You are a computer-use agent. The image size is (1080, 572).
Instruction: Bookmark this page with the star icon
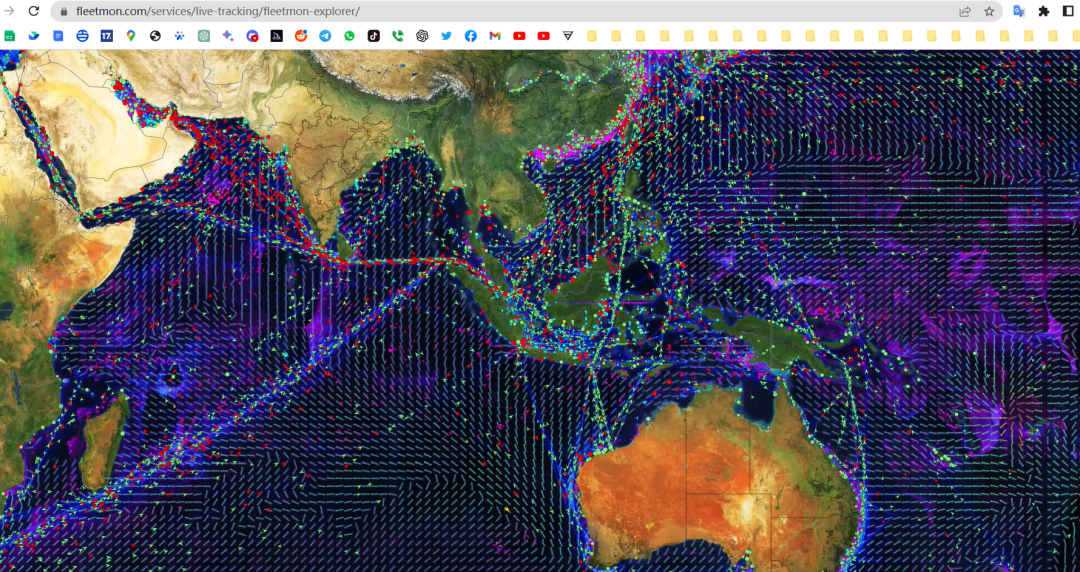[989, 12]
